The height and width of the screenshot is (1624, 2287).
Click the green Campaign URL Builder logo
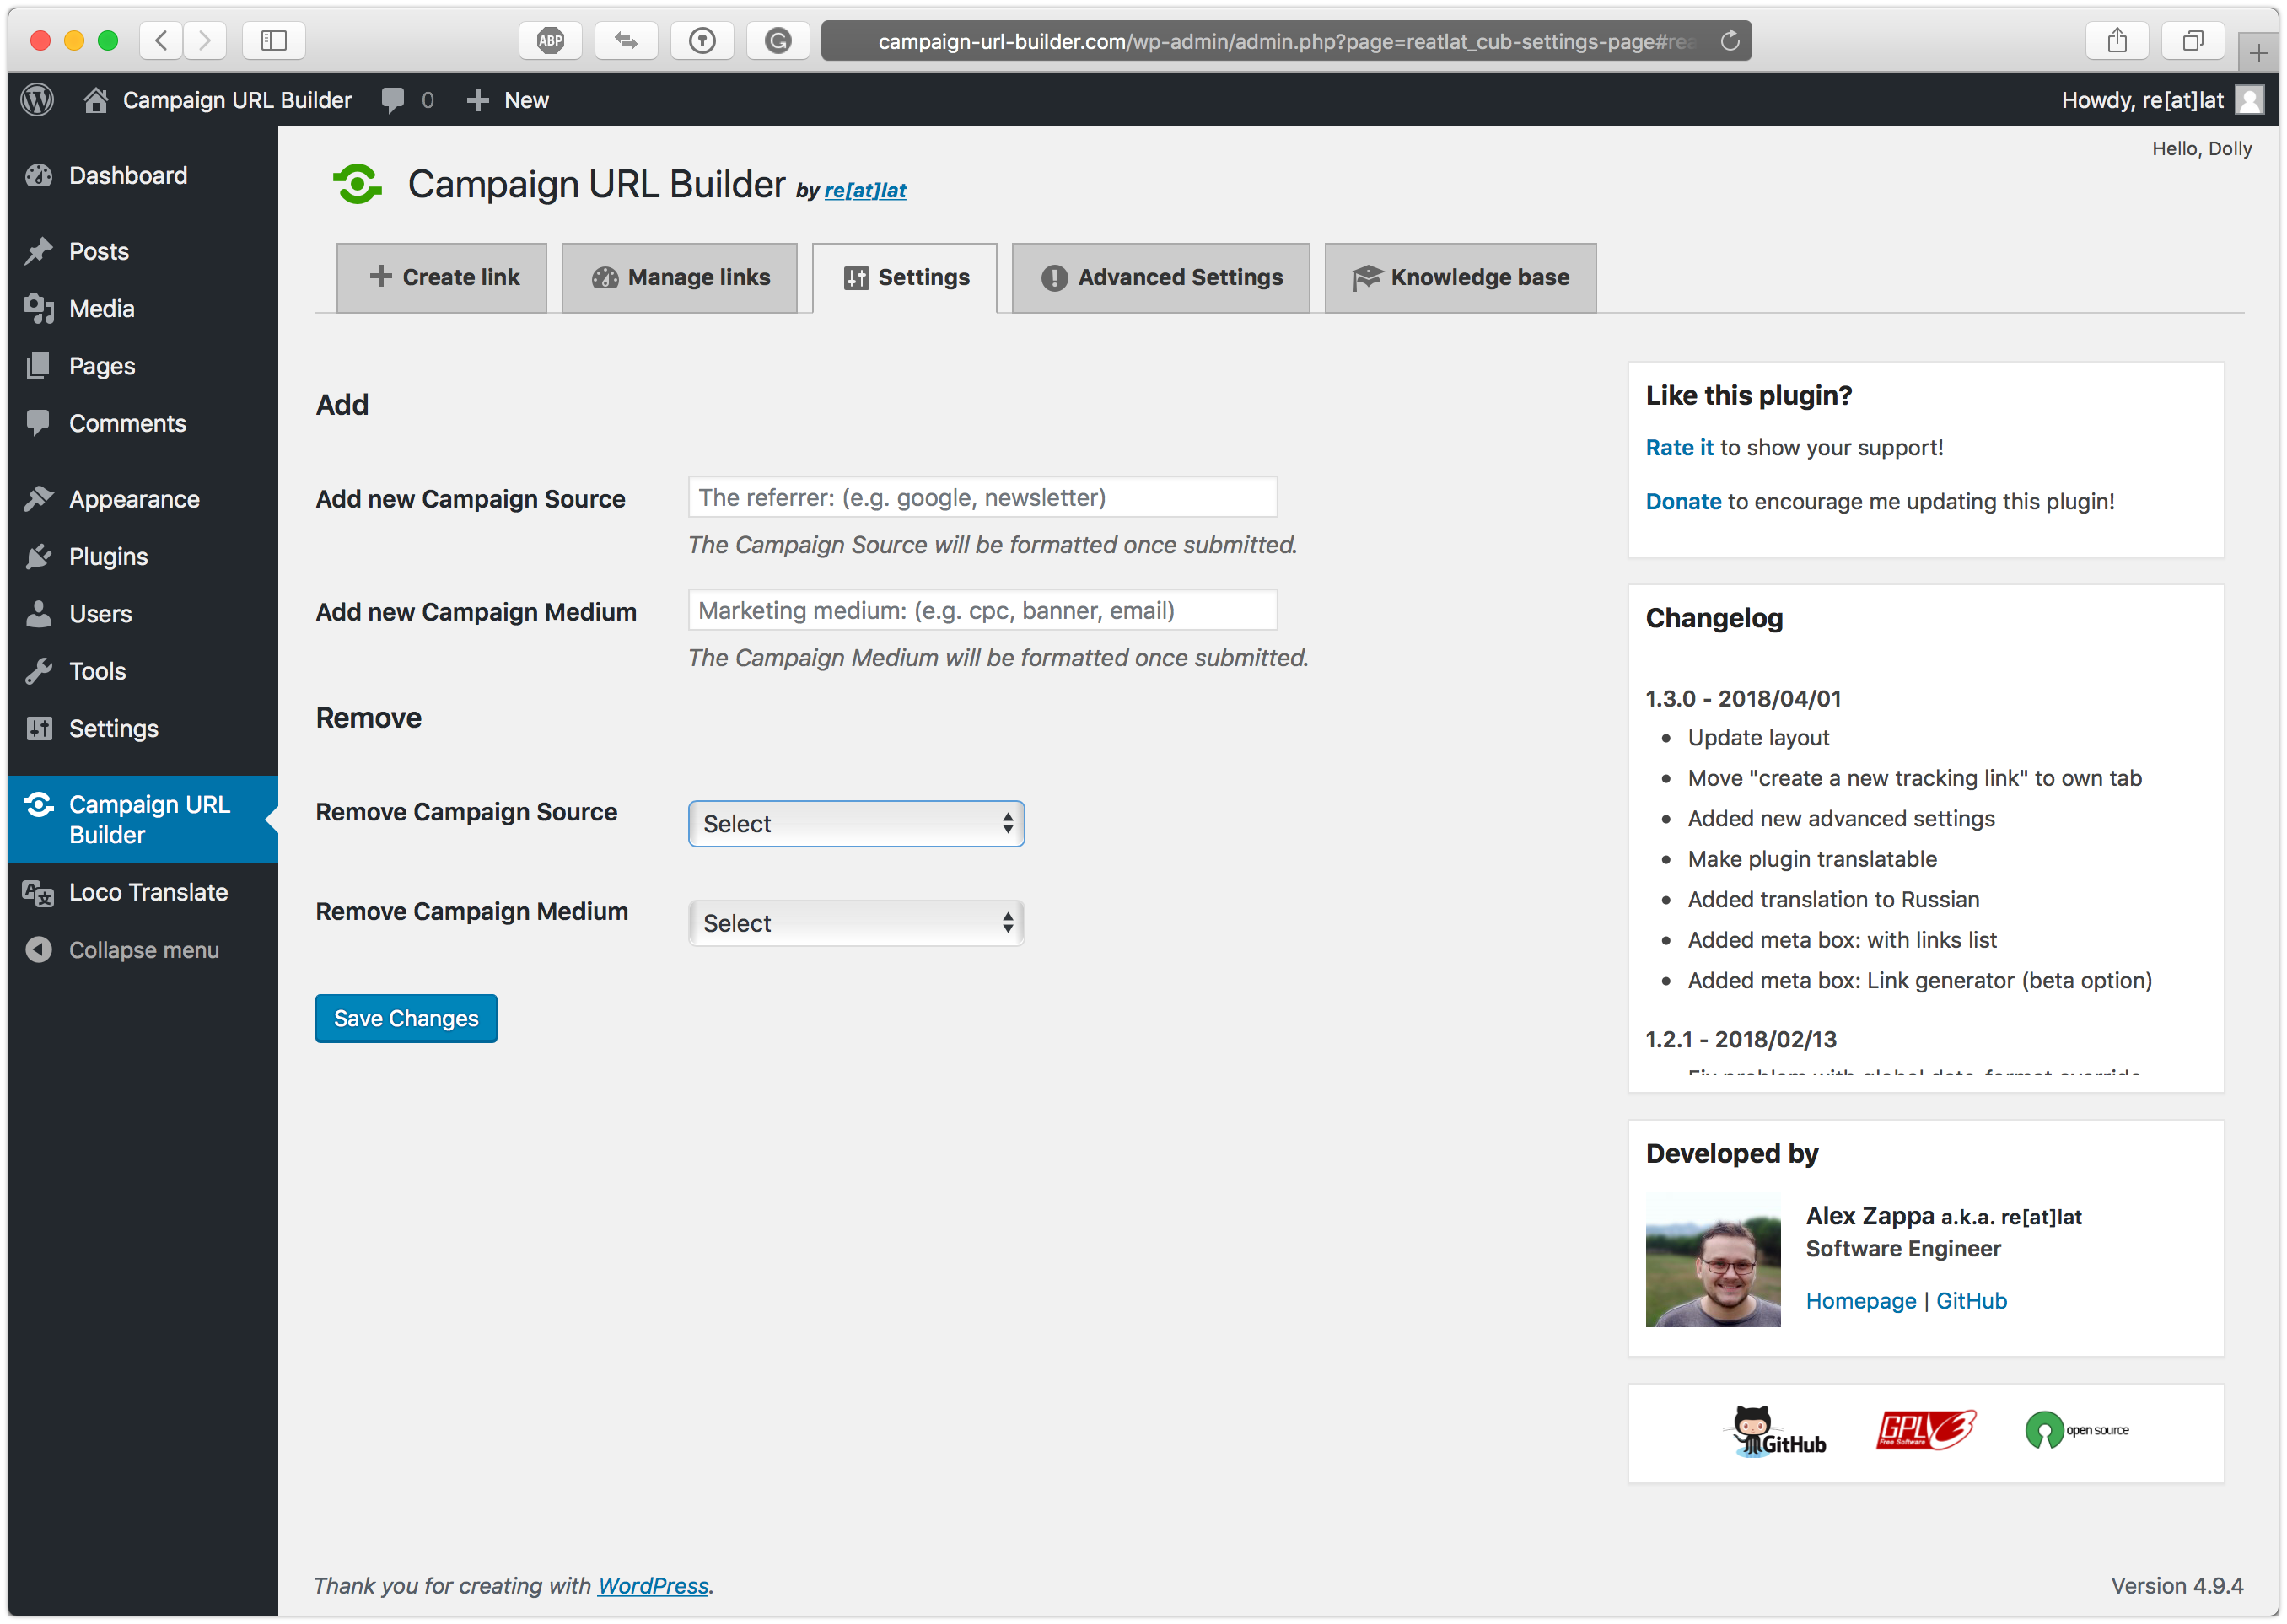click(357, 184)
